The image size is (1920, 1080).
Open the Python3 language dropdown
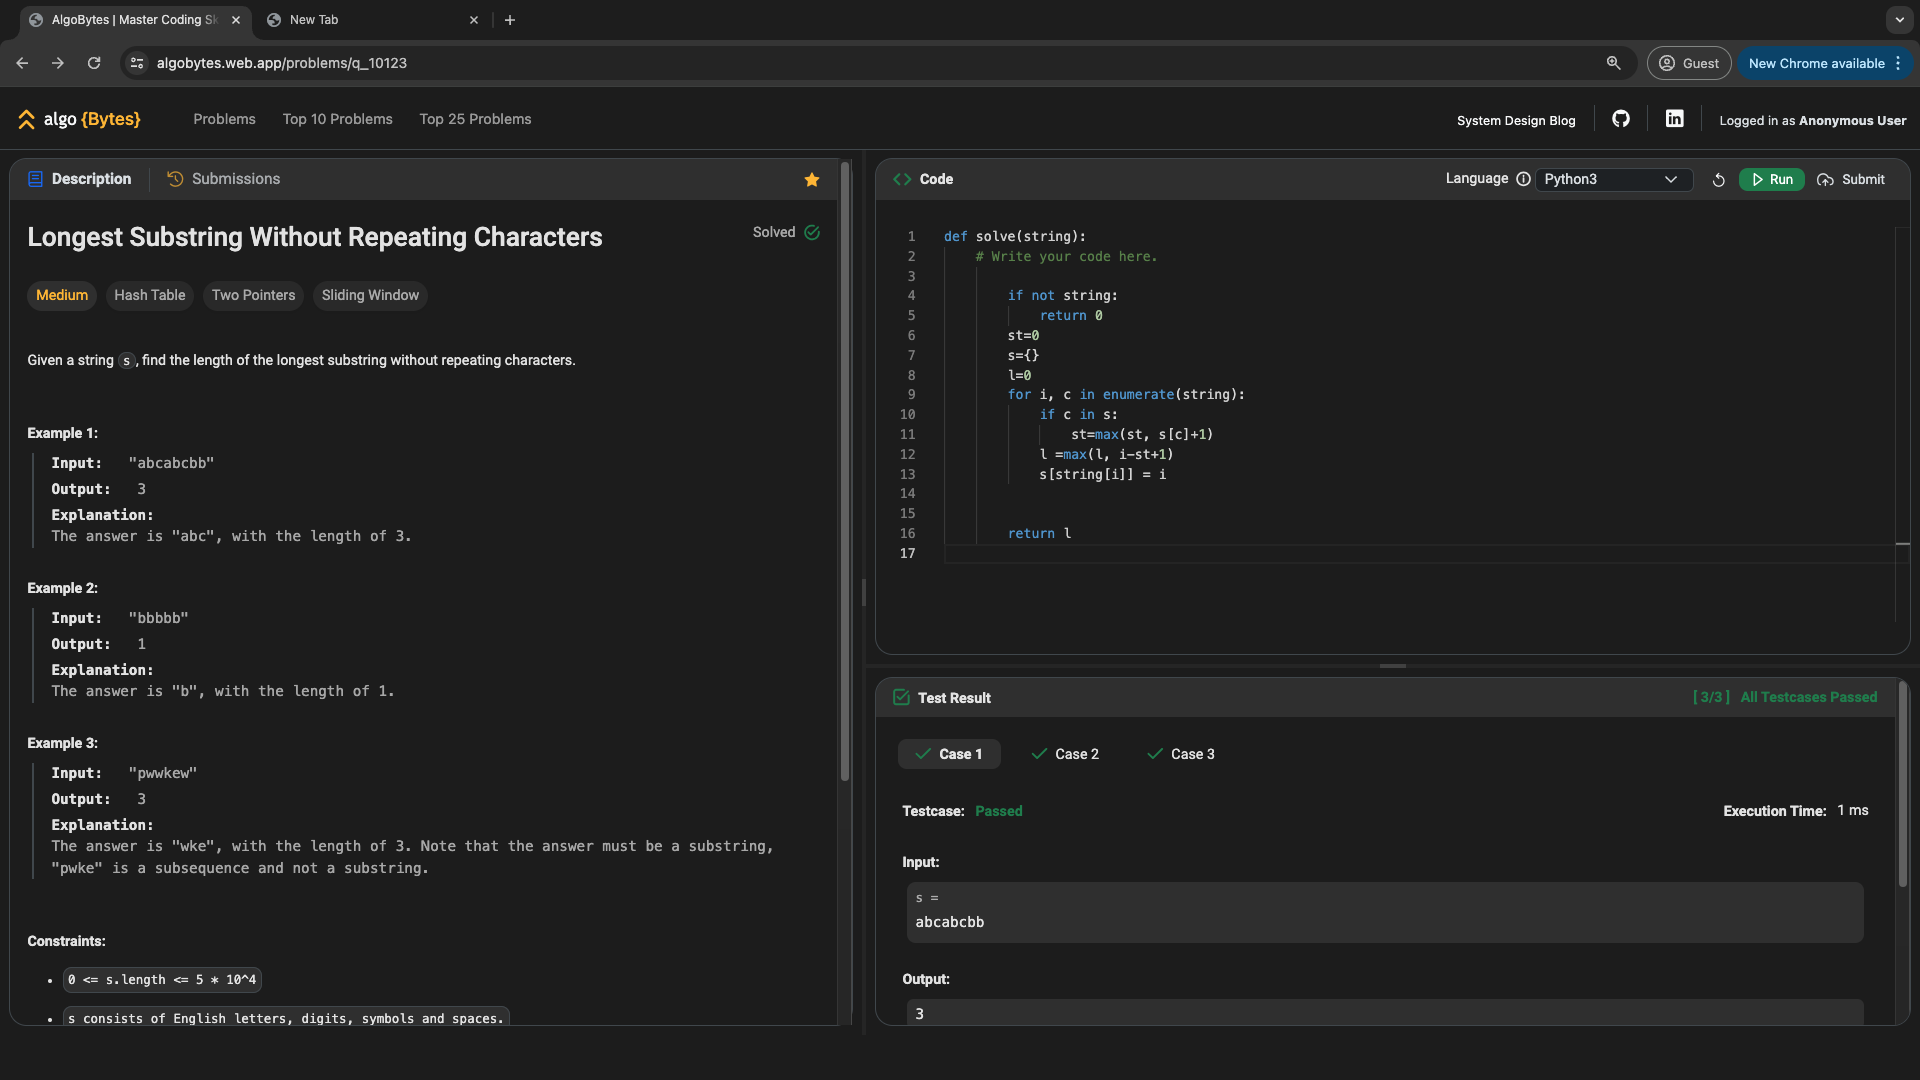click(1609, 179)
